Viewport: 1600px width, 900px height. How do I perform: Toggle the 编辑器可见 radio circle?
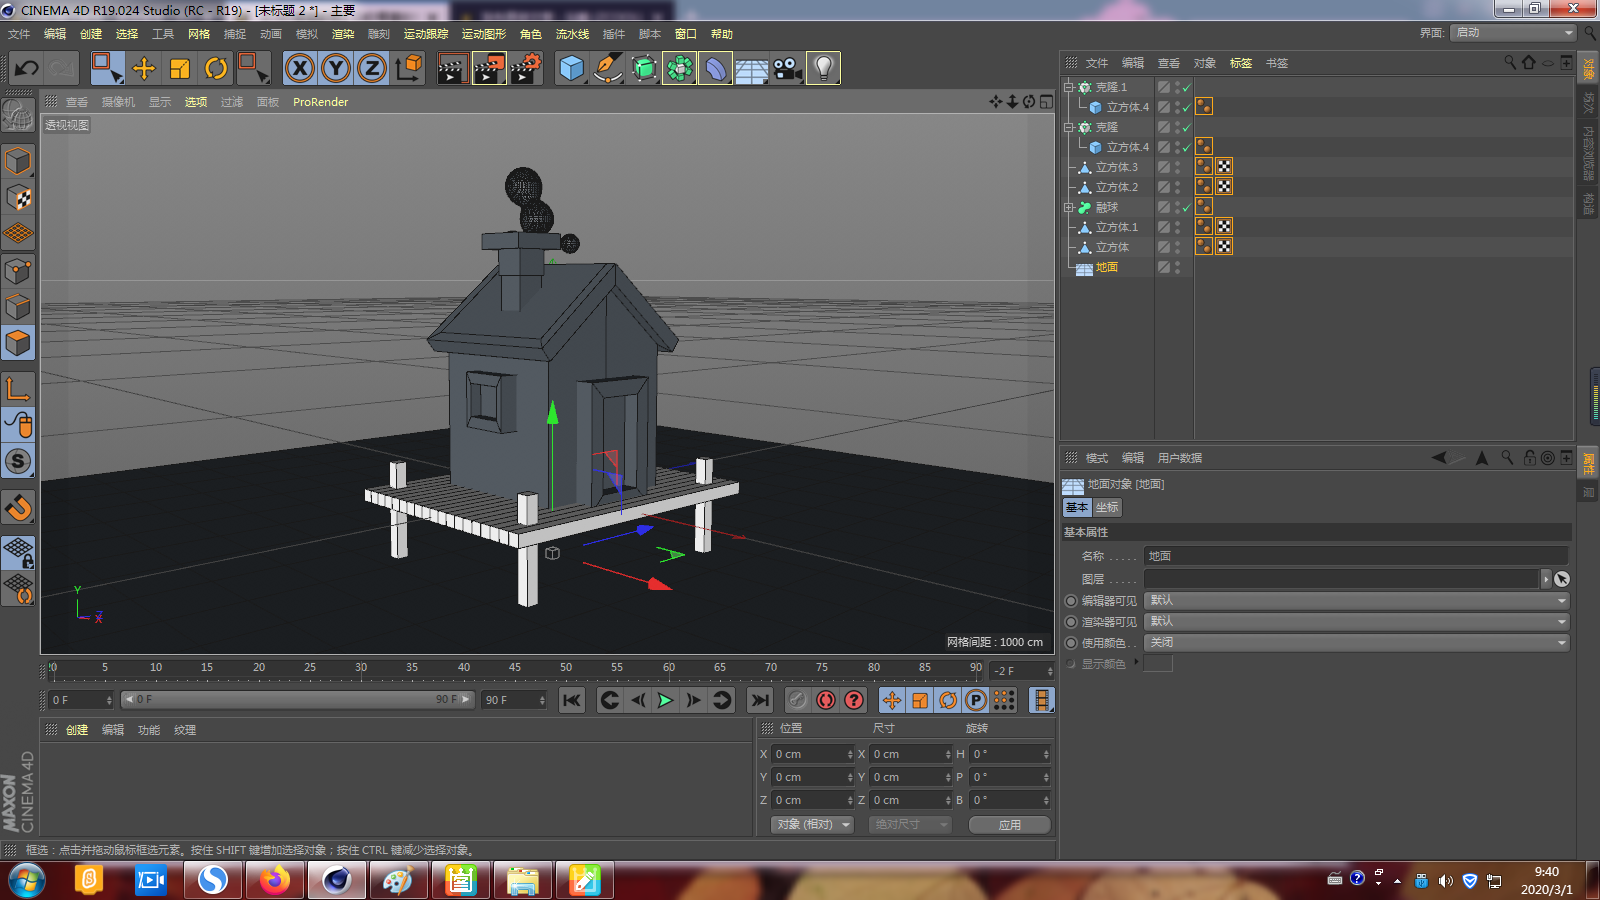[1071, 601]
